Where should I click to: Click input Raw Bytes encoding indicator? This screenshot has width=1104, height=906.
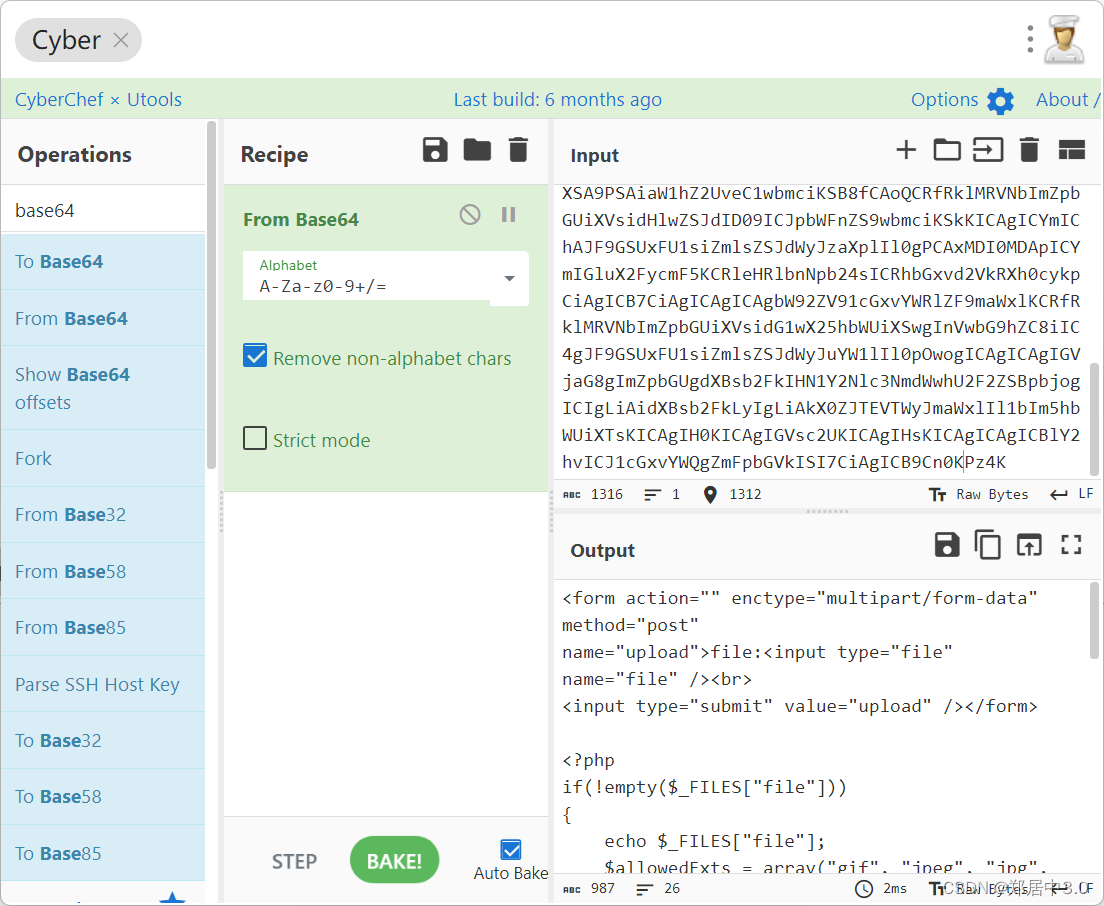(x=979, y=494)
